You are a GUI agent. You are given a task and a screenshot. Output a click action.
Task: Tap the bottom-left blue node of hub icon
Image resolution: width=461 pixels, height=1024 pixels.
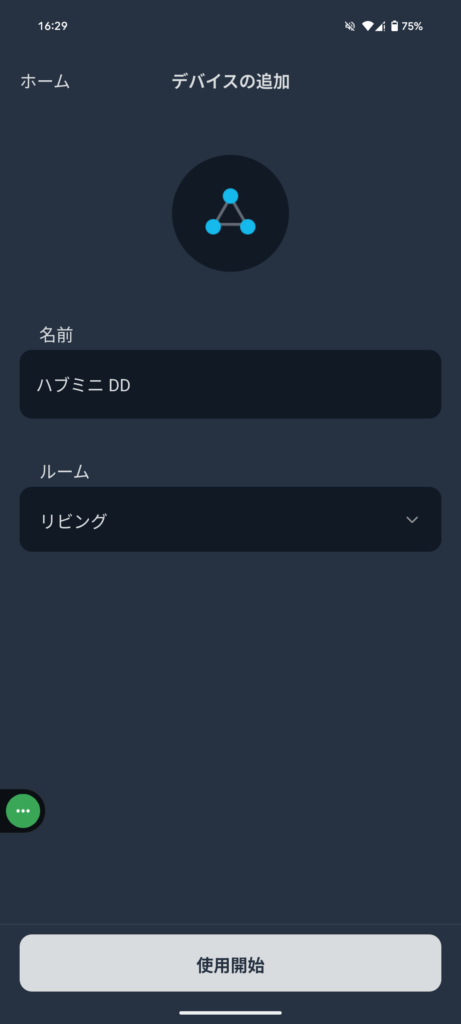pyautogui.click(x=213, y=227)
